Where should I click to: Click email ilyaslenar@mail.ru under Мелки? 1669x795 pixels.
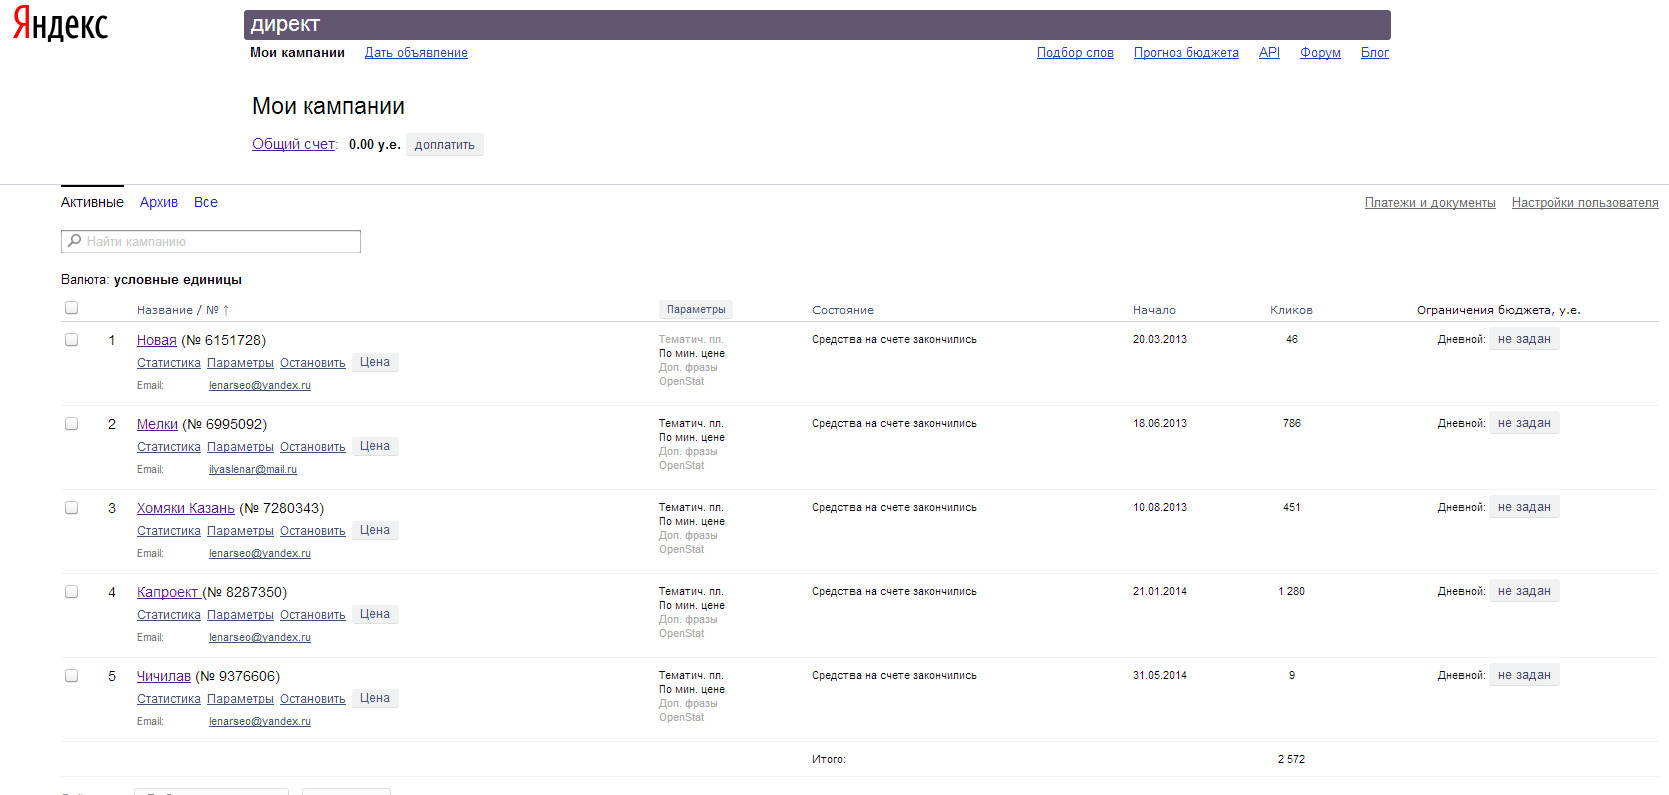tap(253, 469)
